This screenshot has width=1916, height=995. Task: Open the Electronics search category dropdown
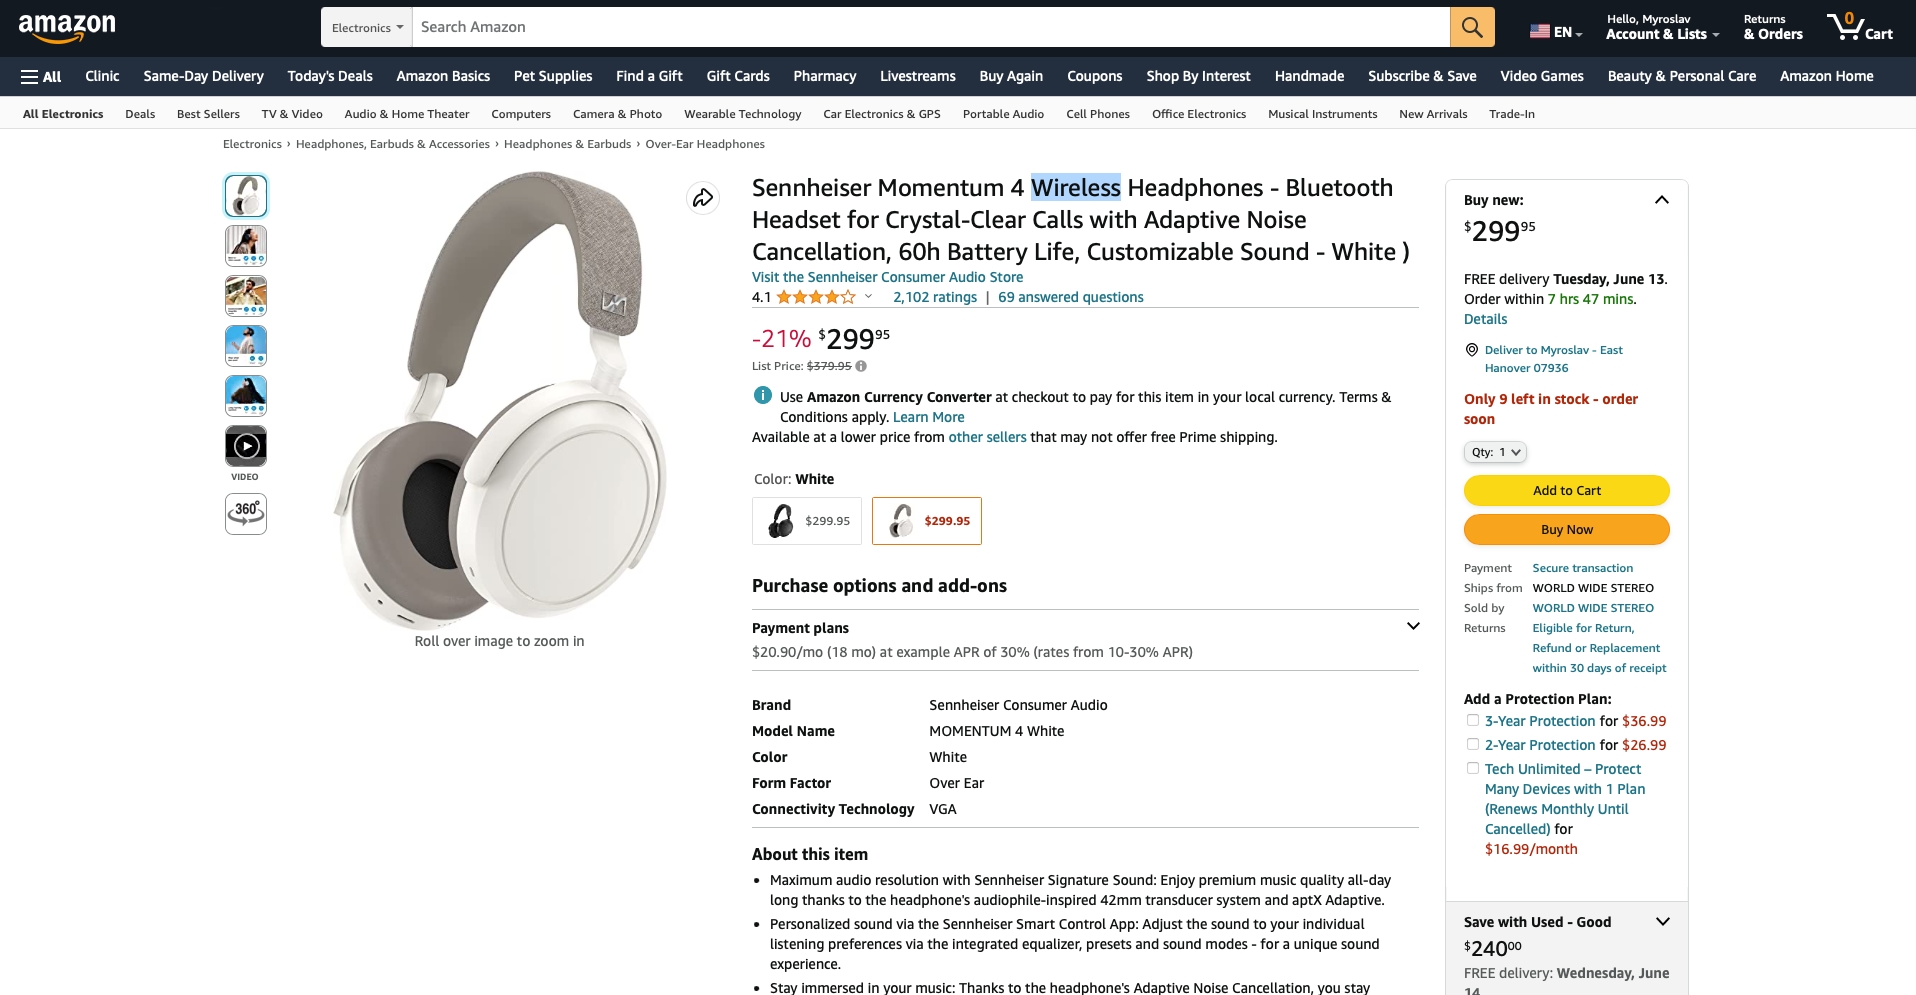(367, 27)
